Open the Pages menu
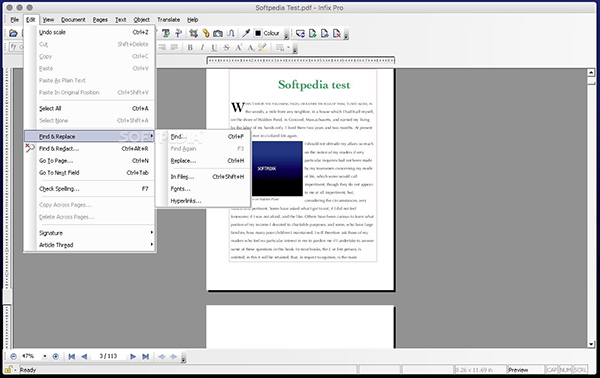 [x=100, y=20]
